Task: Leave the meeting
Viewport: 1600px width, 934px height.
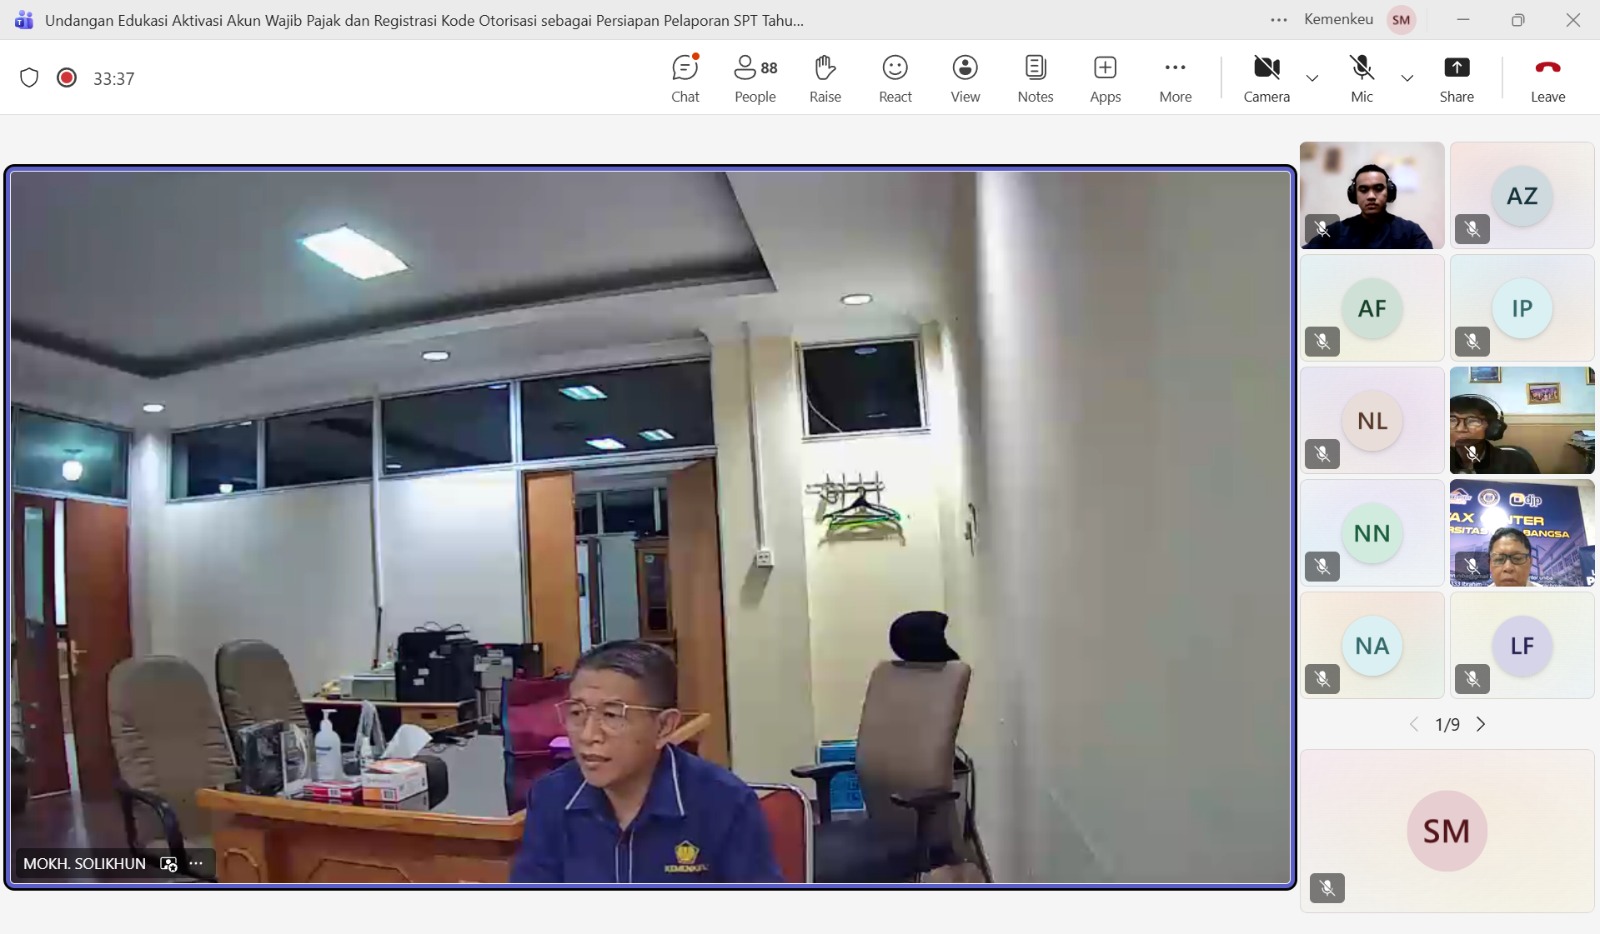Action: tap(1547, 78)
